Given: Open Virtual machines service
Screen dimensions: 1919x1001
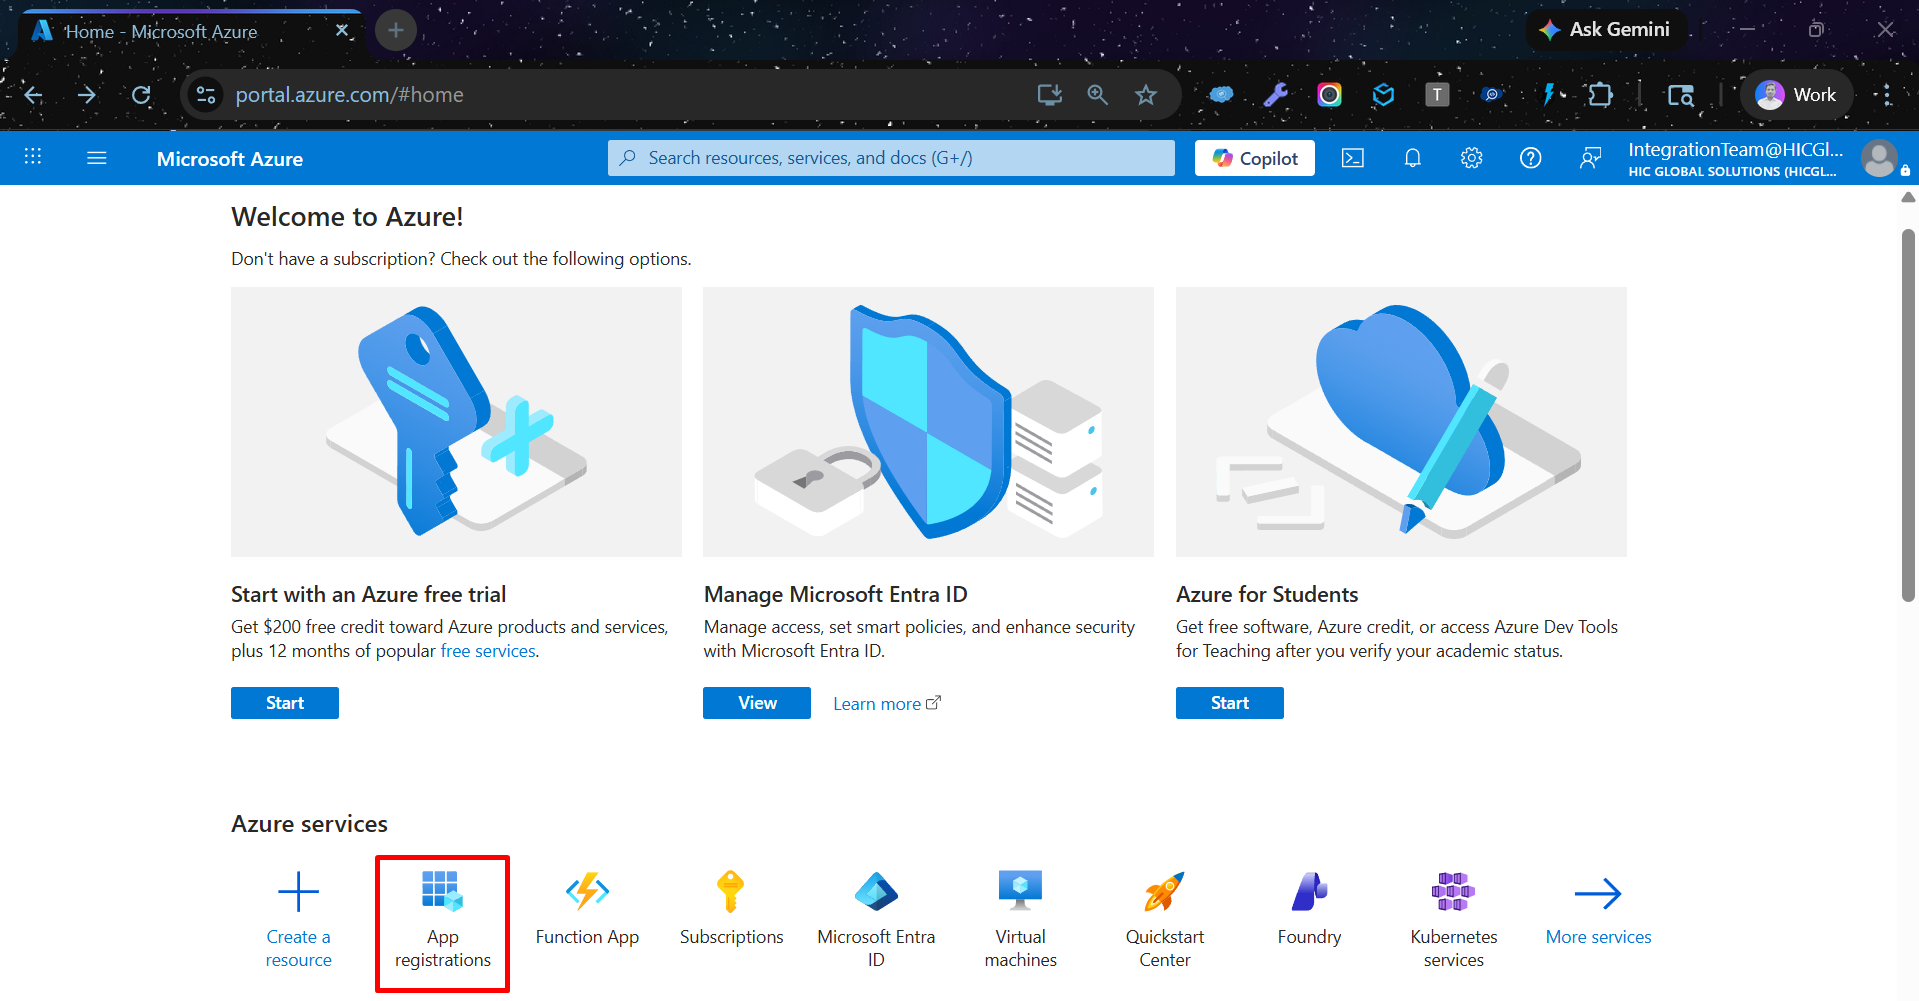Looking at the screenshot, I should click(x=1020, y=920).
